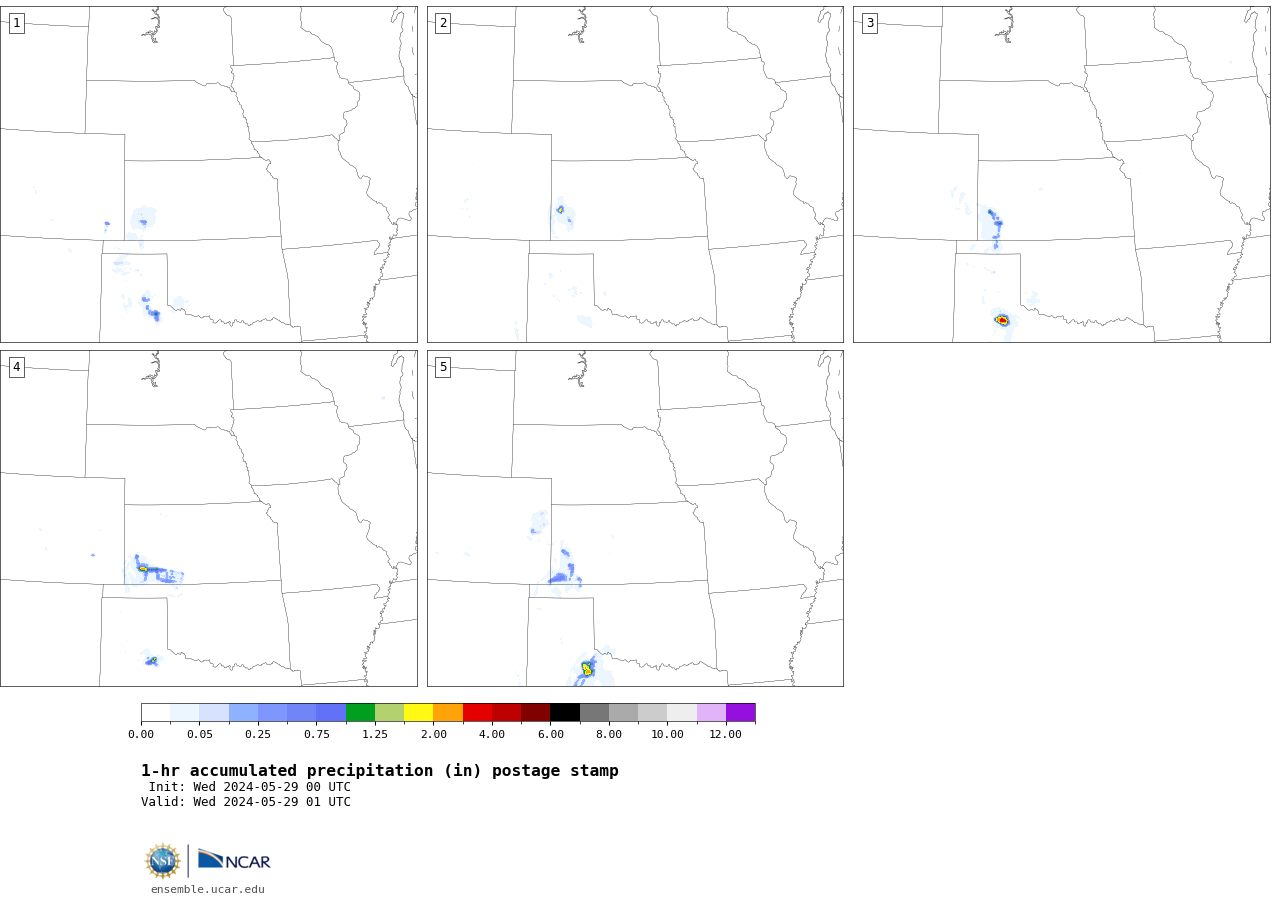Click the light yellow-green color bar swatch
Screen dimensions: 1280x901
(x=390, y=712)
